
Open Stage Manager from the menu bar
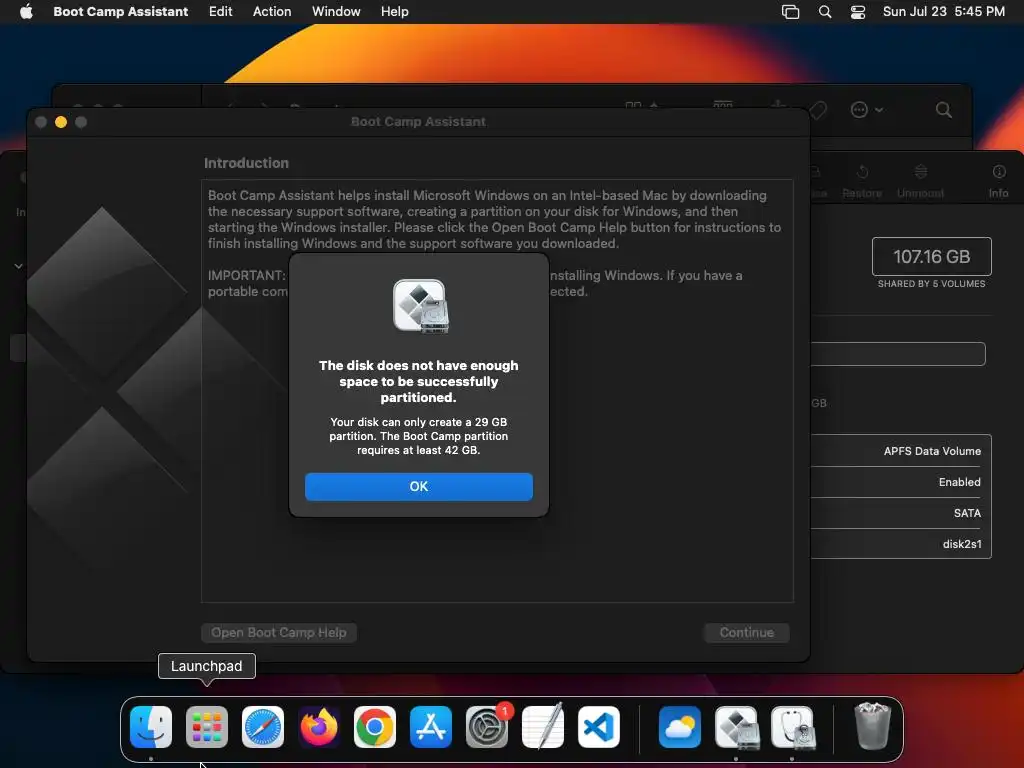(790, 12)
